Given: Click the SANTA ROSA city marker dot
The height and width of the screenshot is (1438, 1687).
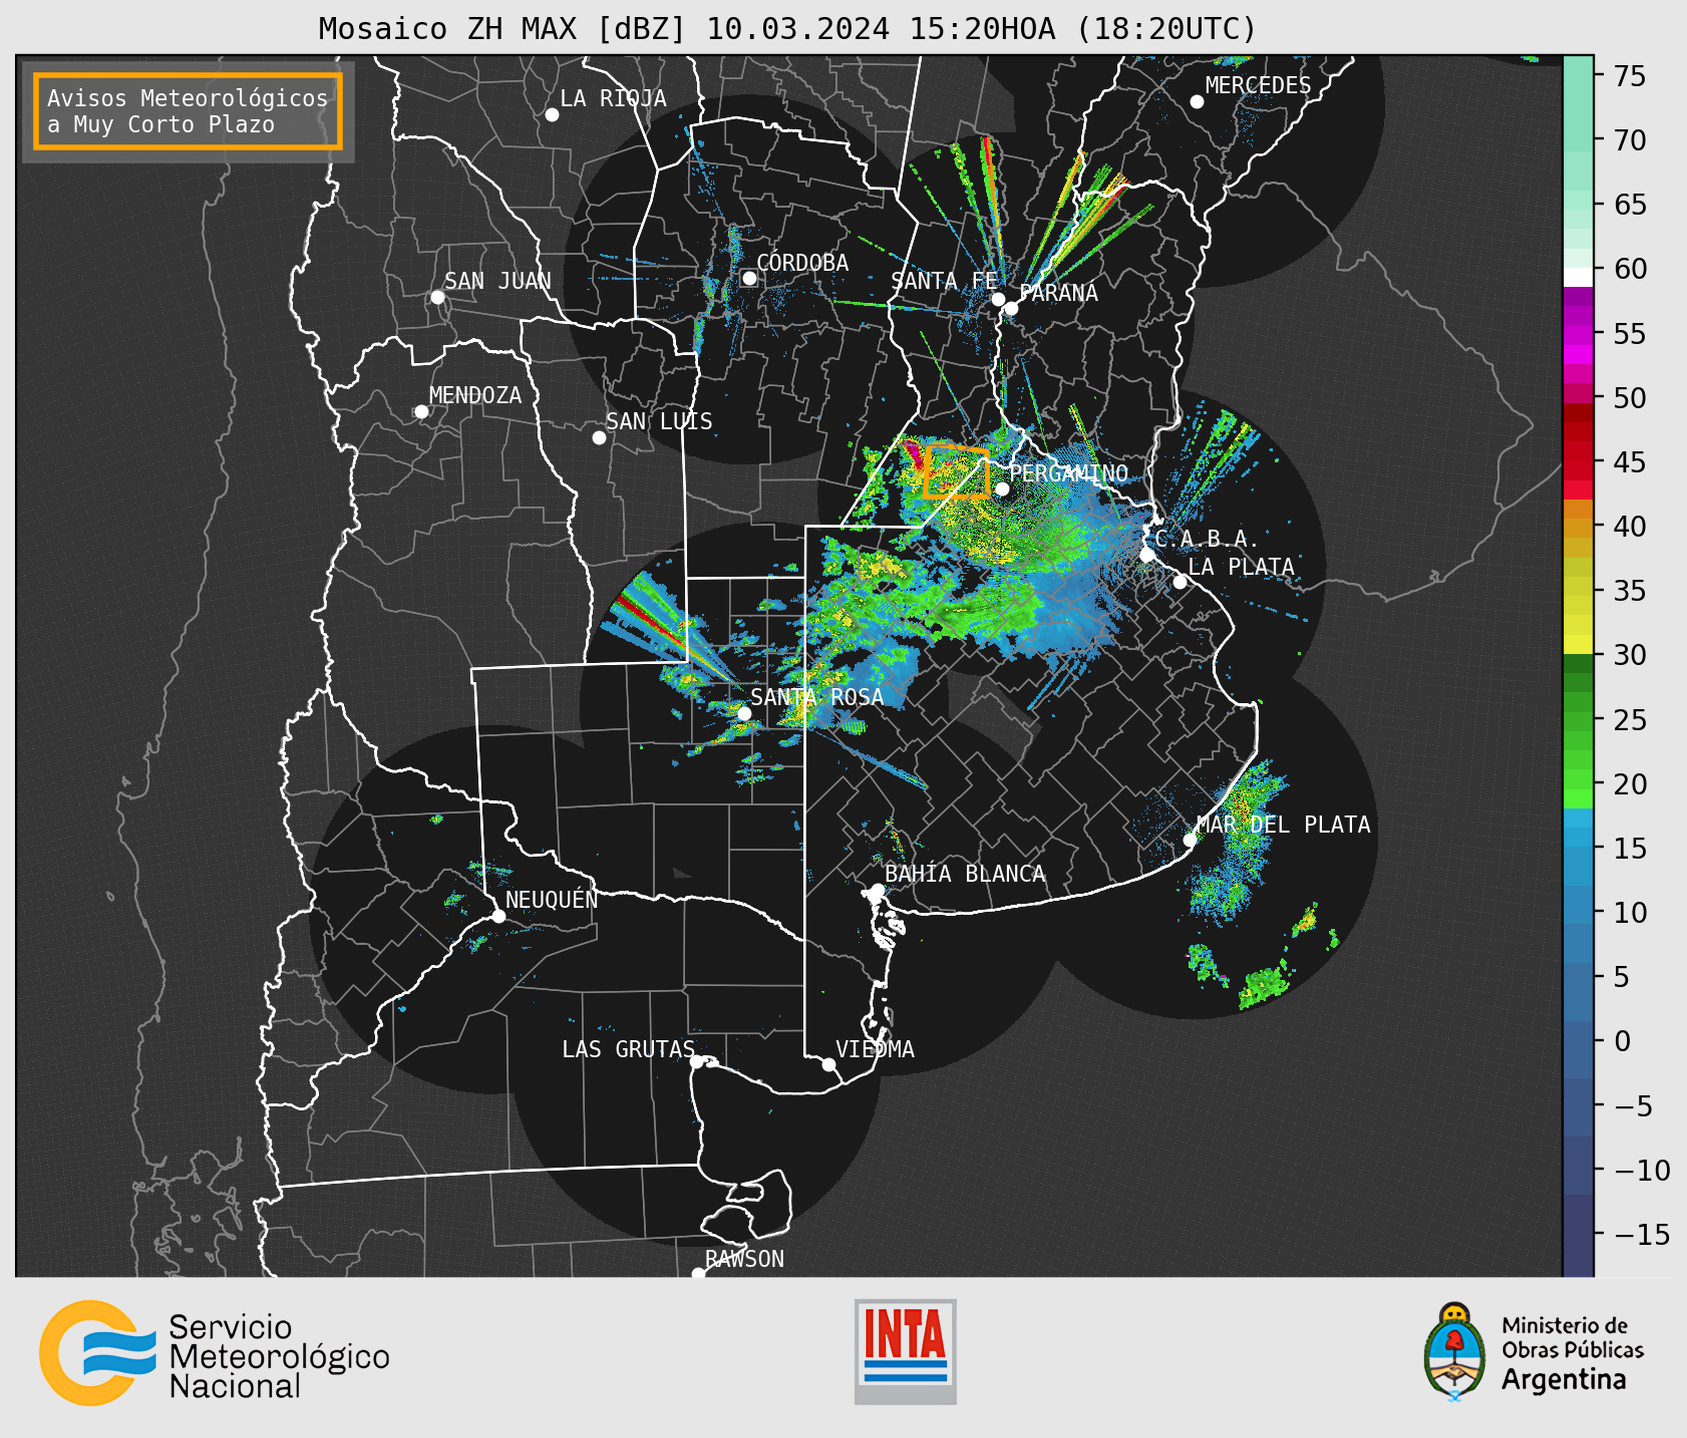Looking at the screenshot, I should 744,713.
